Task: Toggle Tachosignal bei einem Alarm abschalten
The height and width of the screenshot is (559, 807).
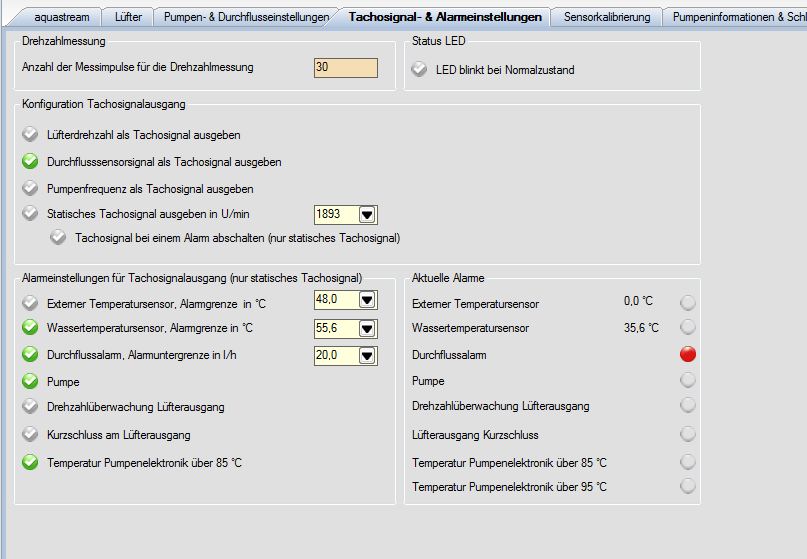Action: (58, 237)
